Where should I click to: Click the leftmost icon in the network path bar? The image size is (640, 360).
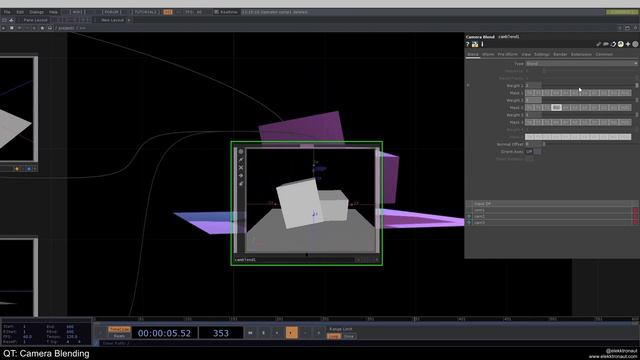[3, 28]
